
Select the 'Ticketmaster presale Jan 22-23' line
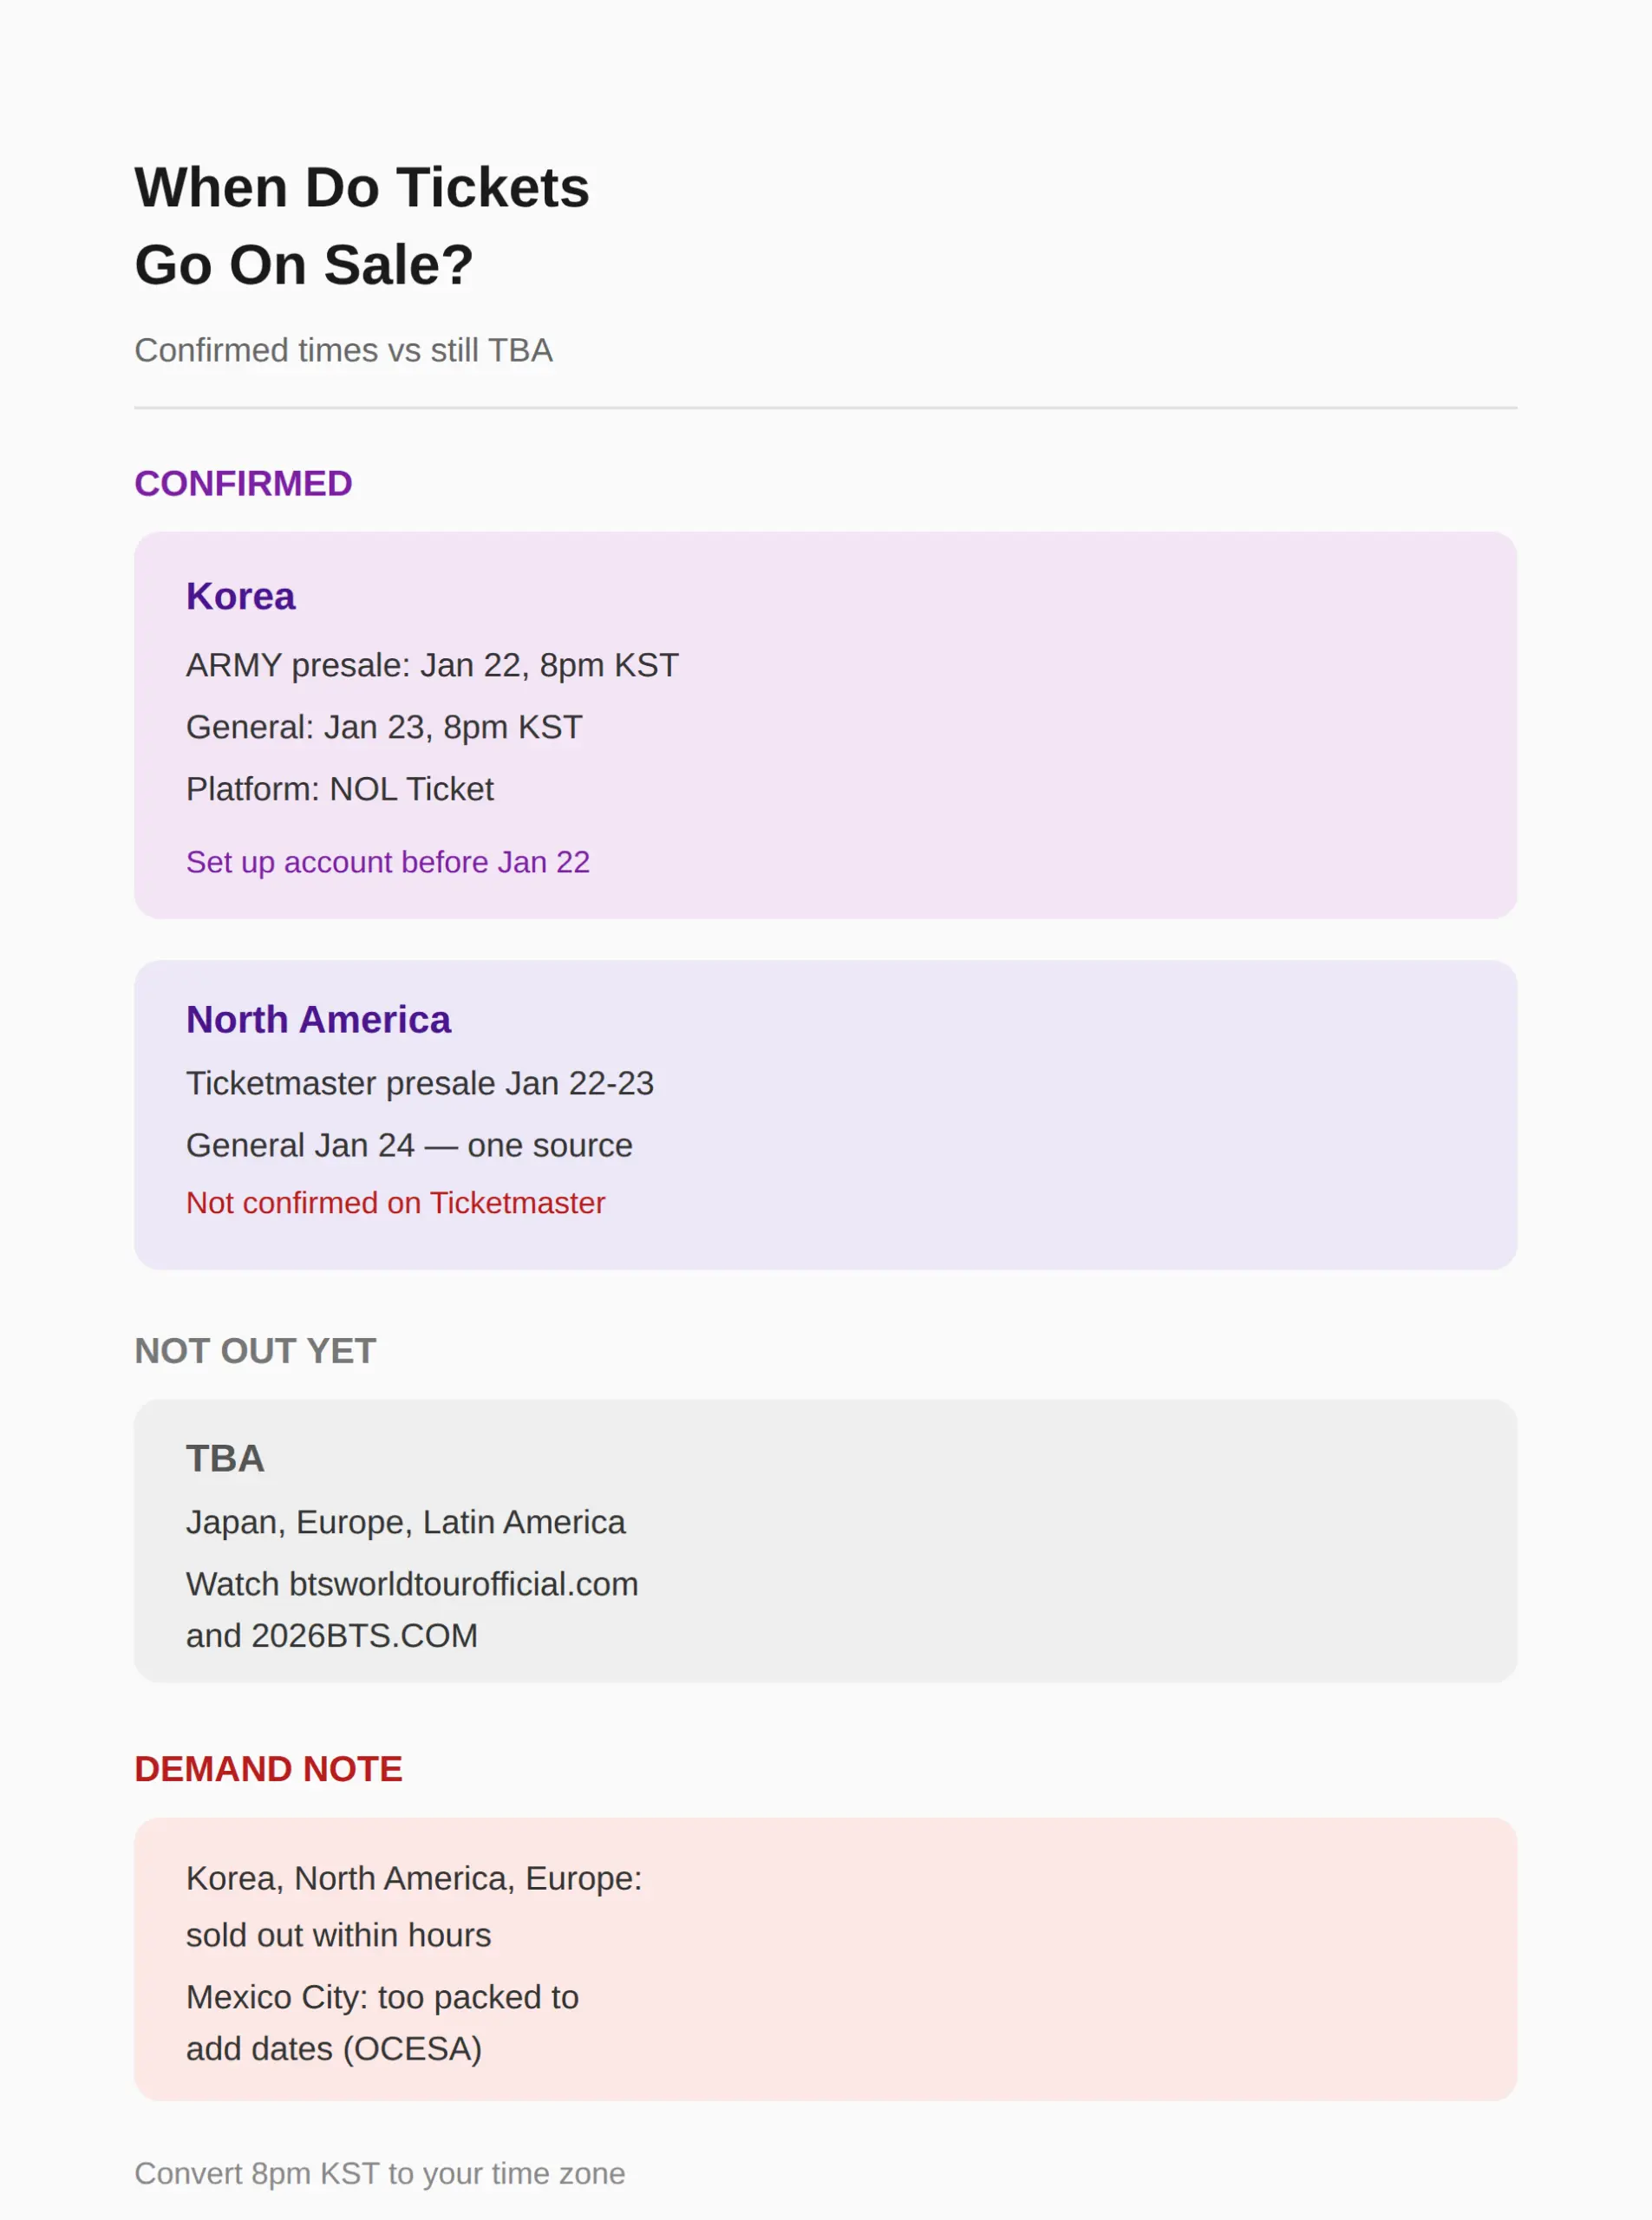[420, 1083]
